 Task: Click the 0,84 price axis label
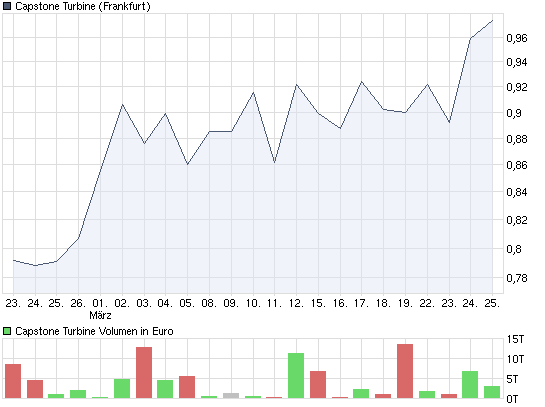click(517, 192)
